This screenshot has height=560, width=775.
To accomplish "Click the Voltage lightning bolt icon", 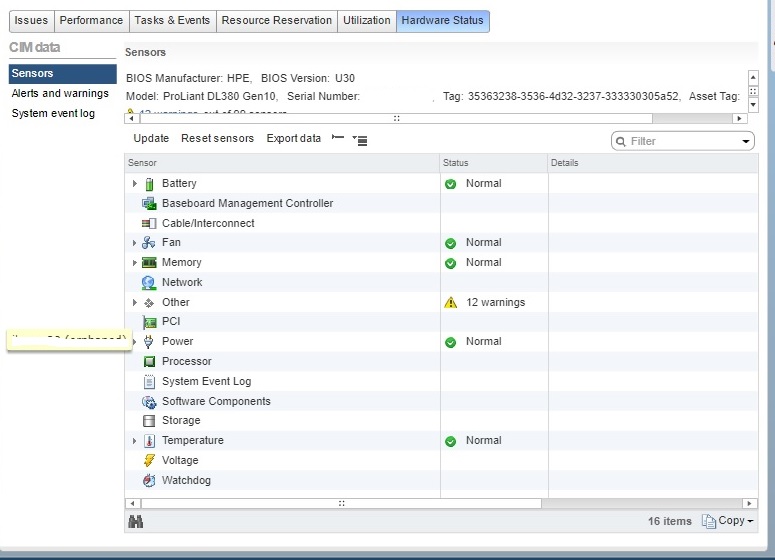I will click(149, 461).
